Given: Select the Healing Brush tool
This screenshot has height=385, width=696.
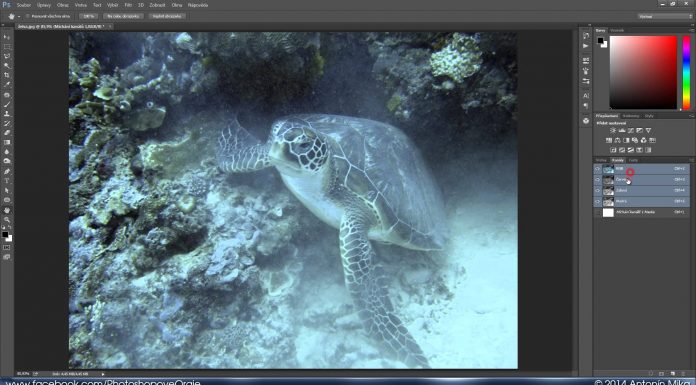Looking at the screenshot, I should [7, 95].
